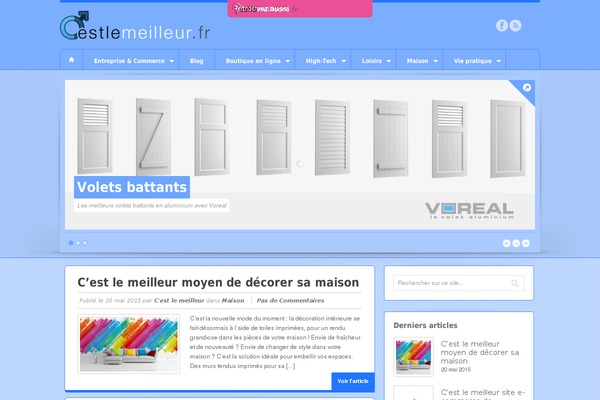Click the 20 mai 2015 sidebar date
Viewport: 600px width, 400px height.
pyautogui.click(x=456, y=370)
